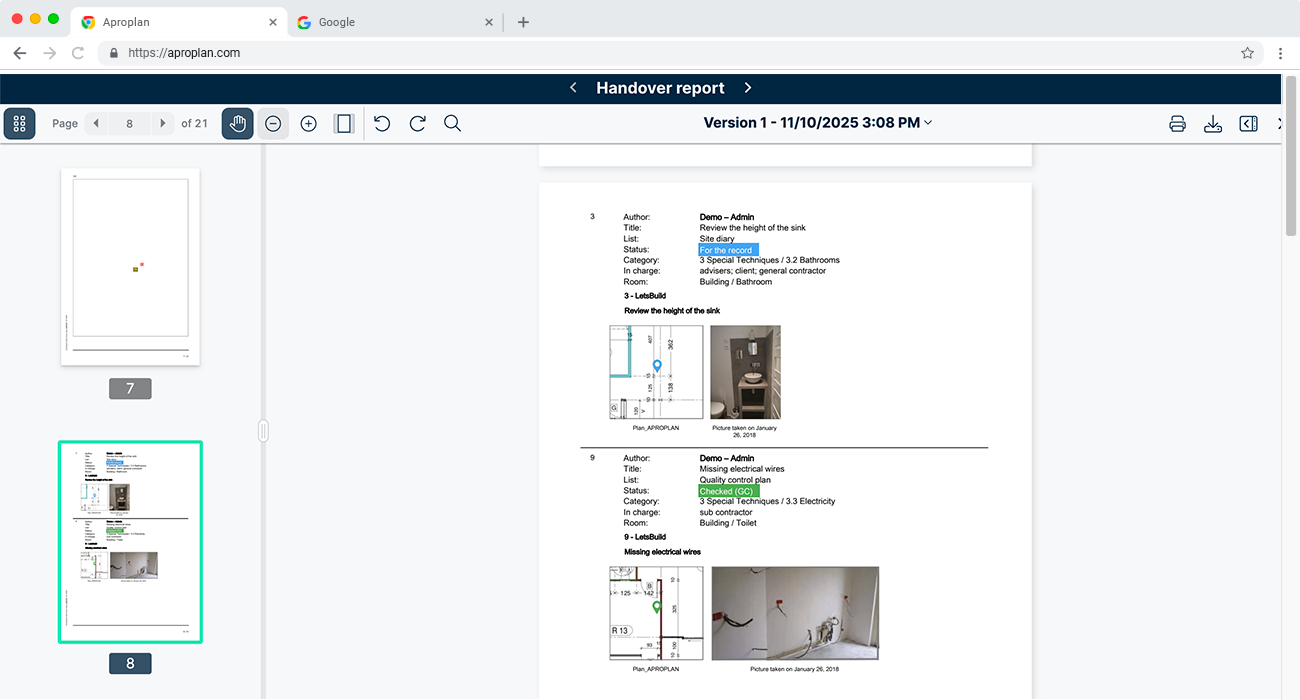Rotate the document counterclockwise
This screenshot has height=700, width=1300.
pyautogui.click(x=382, y=124)
